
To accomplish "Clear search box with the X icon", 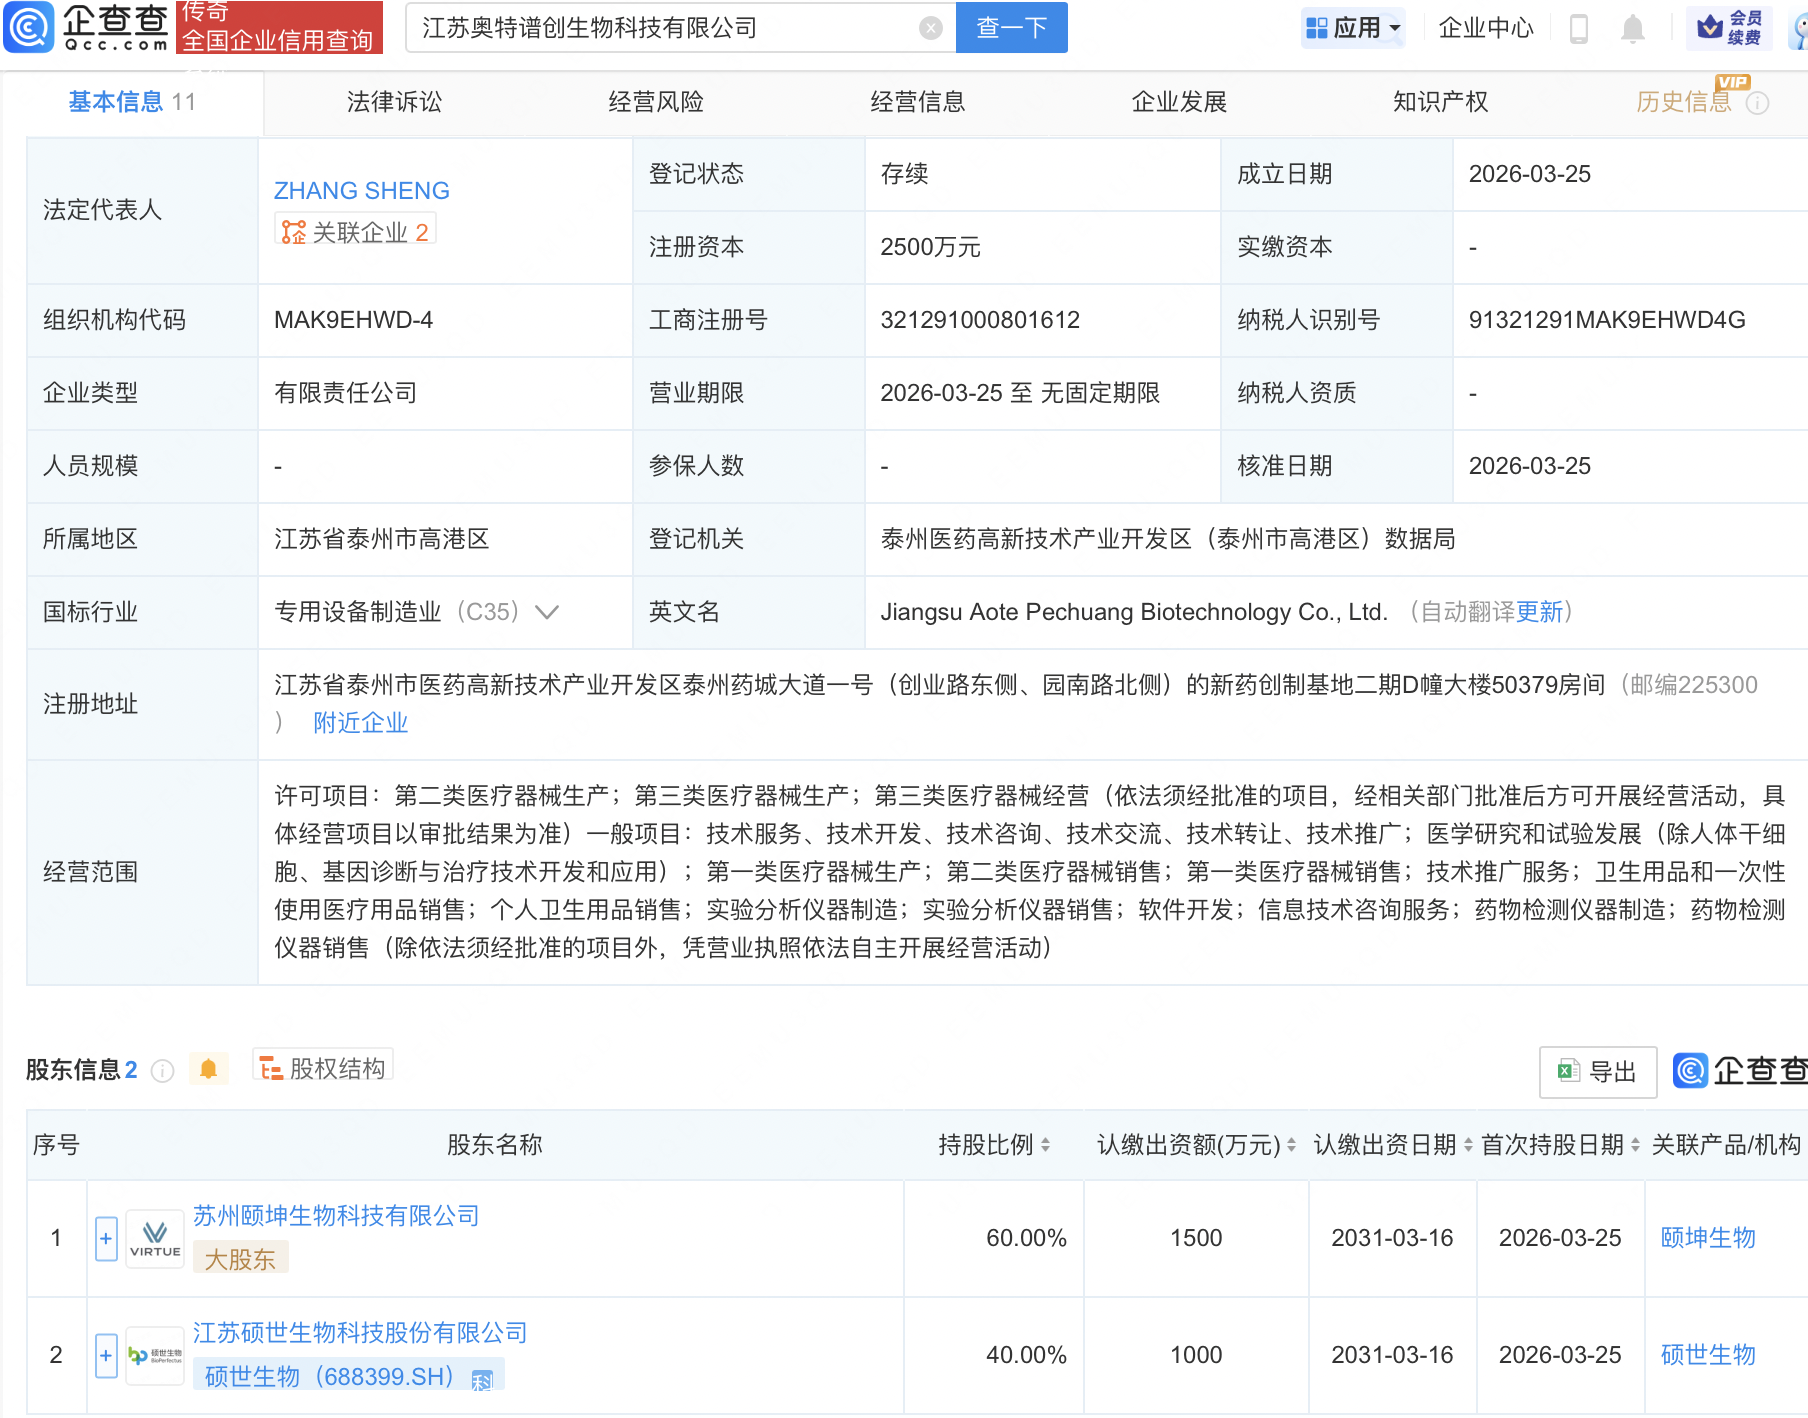I will pyautogui.click(x=932, y=28).
